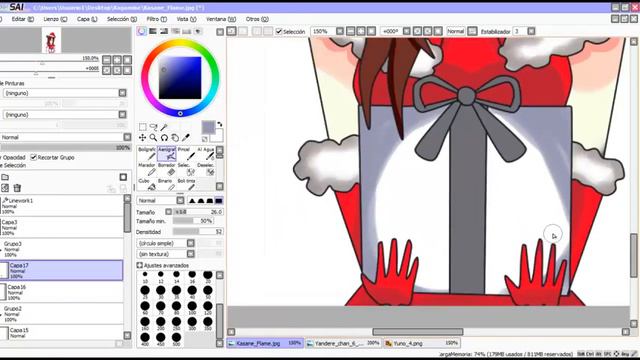Choose the Bol.tinta ink pen

coord(186,184)
